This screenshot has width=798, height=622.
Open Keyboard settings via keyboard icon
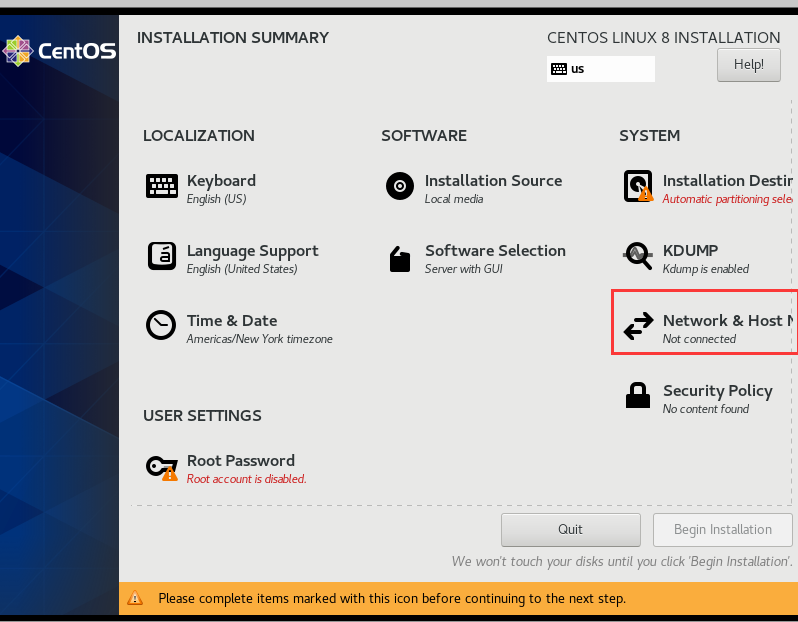coord(162,186)
